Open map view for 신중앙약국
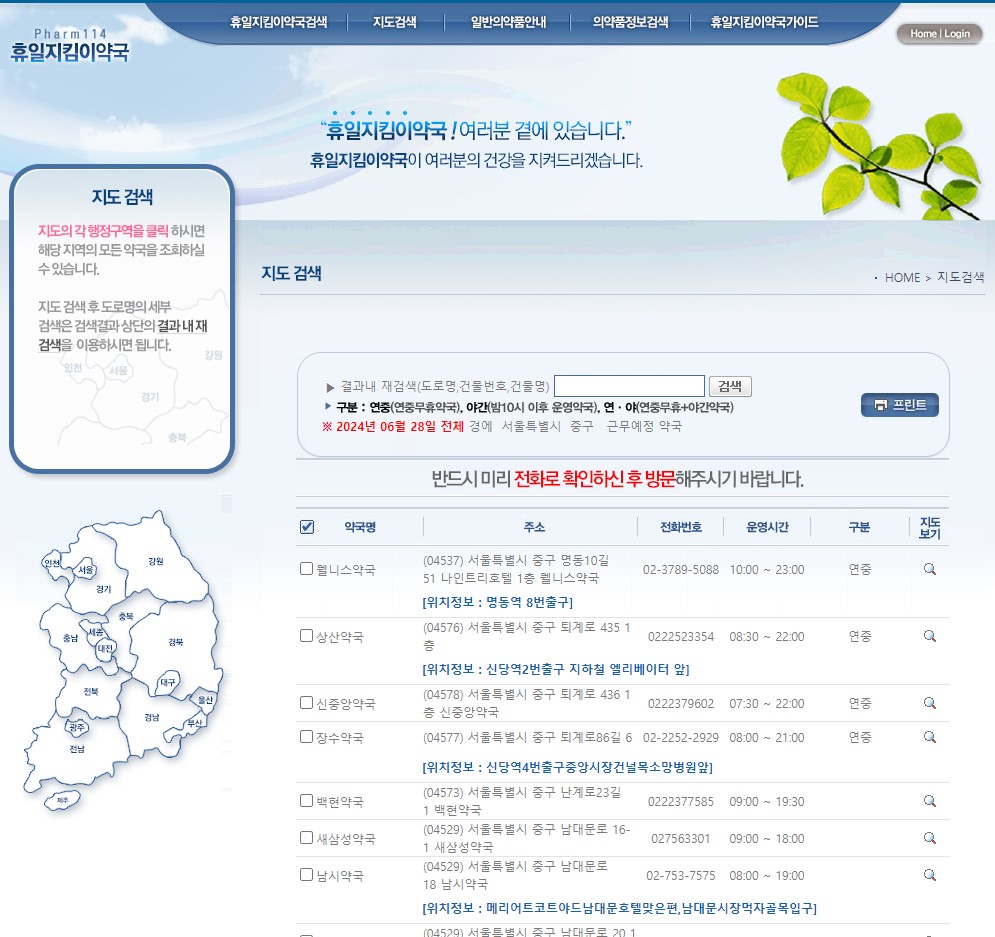The image size is (995, 937). 929,702
